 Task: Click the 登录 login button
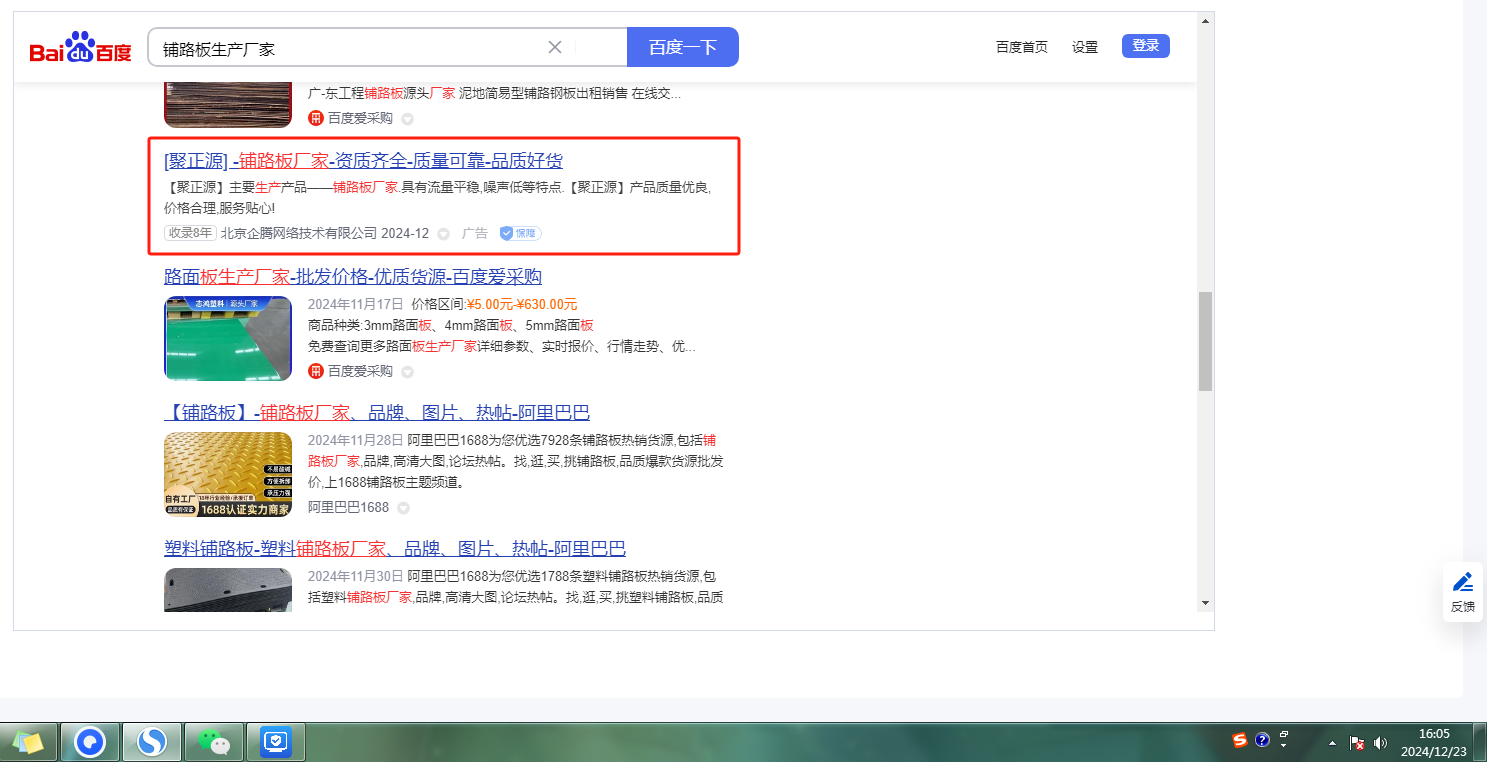pyautogui.click(x=1146, y=45)
